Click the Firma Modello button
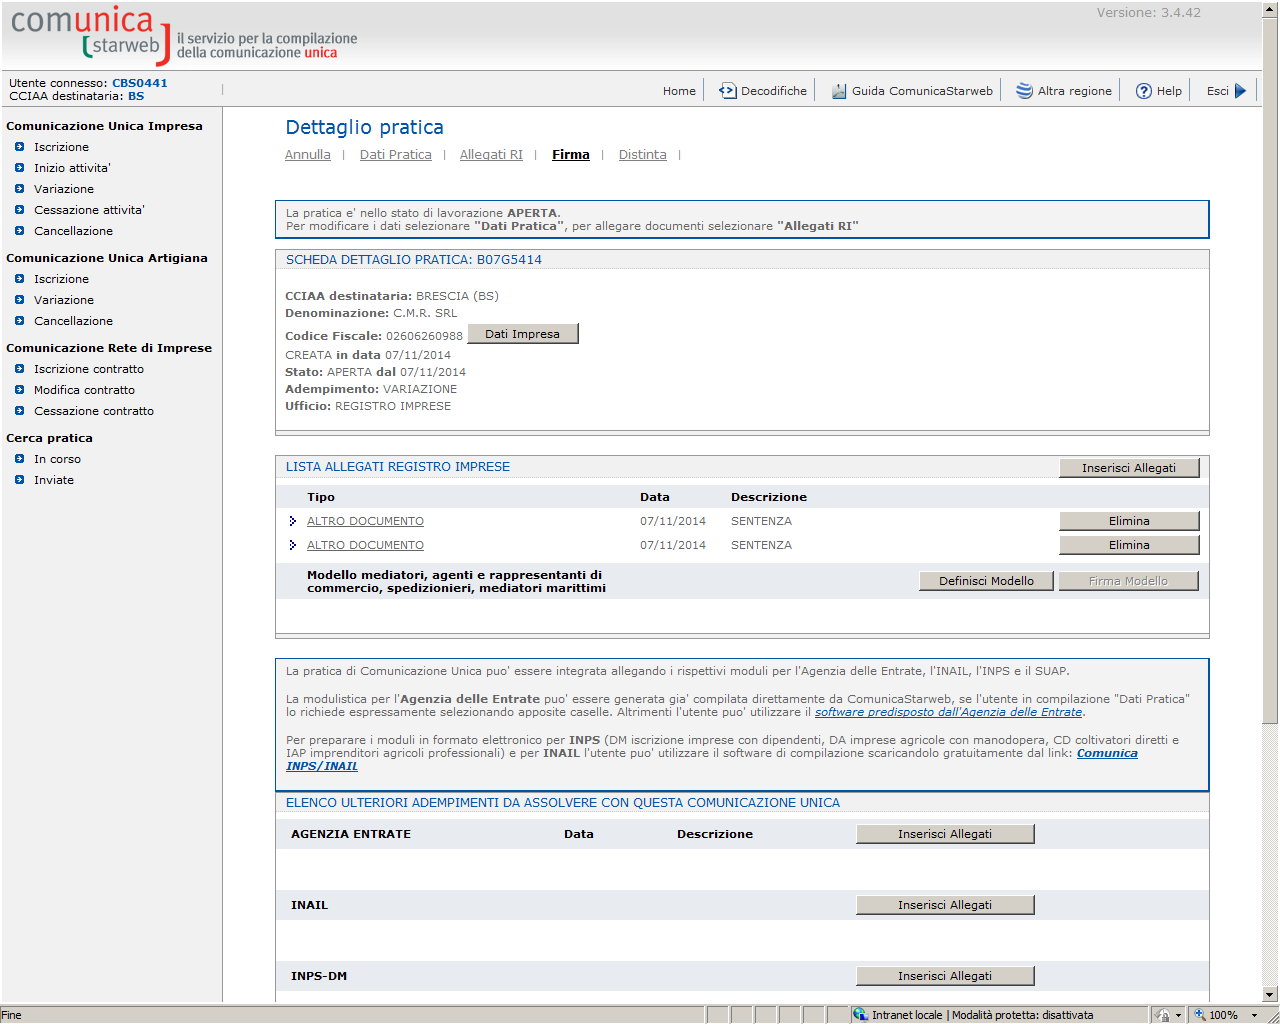Image resolution: width=1280 pixels, height=1024 pixels. (x=1128, y=581)
